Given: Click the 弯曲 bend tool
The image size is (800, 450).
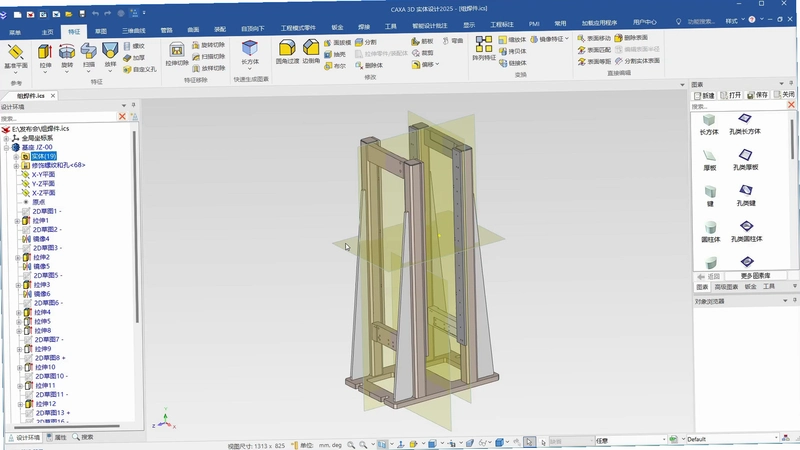Looking at the screenshot, I should pyautogui.click(x=453, y=41).
